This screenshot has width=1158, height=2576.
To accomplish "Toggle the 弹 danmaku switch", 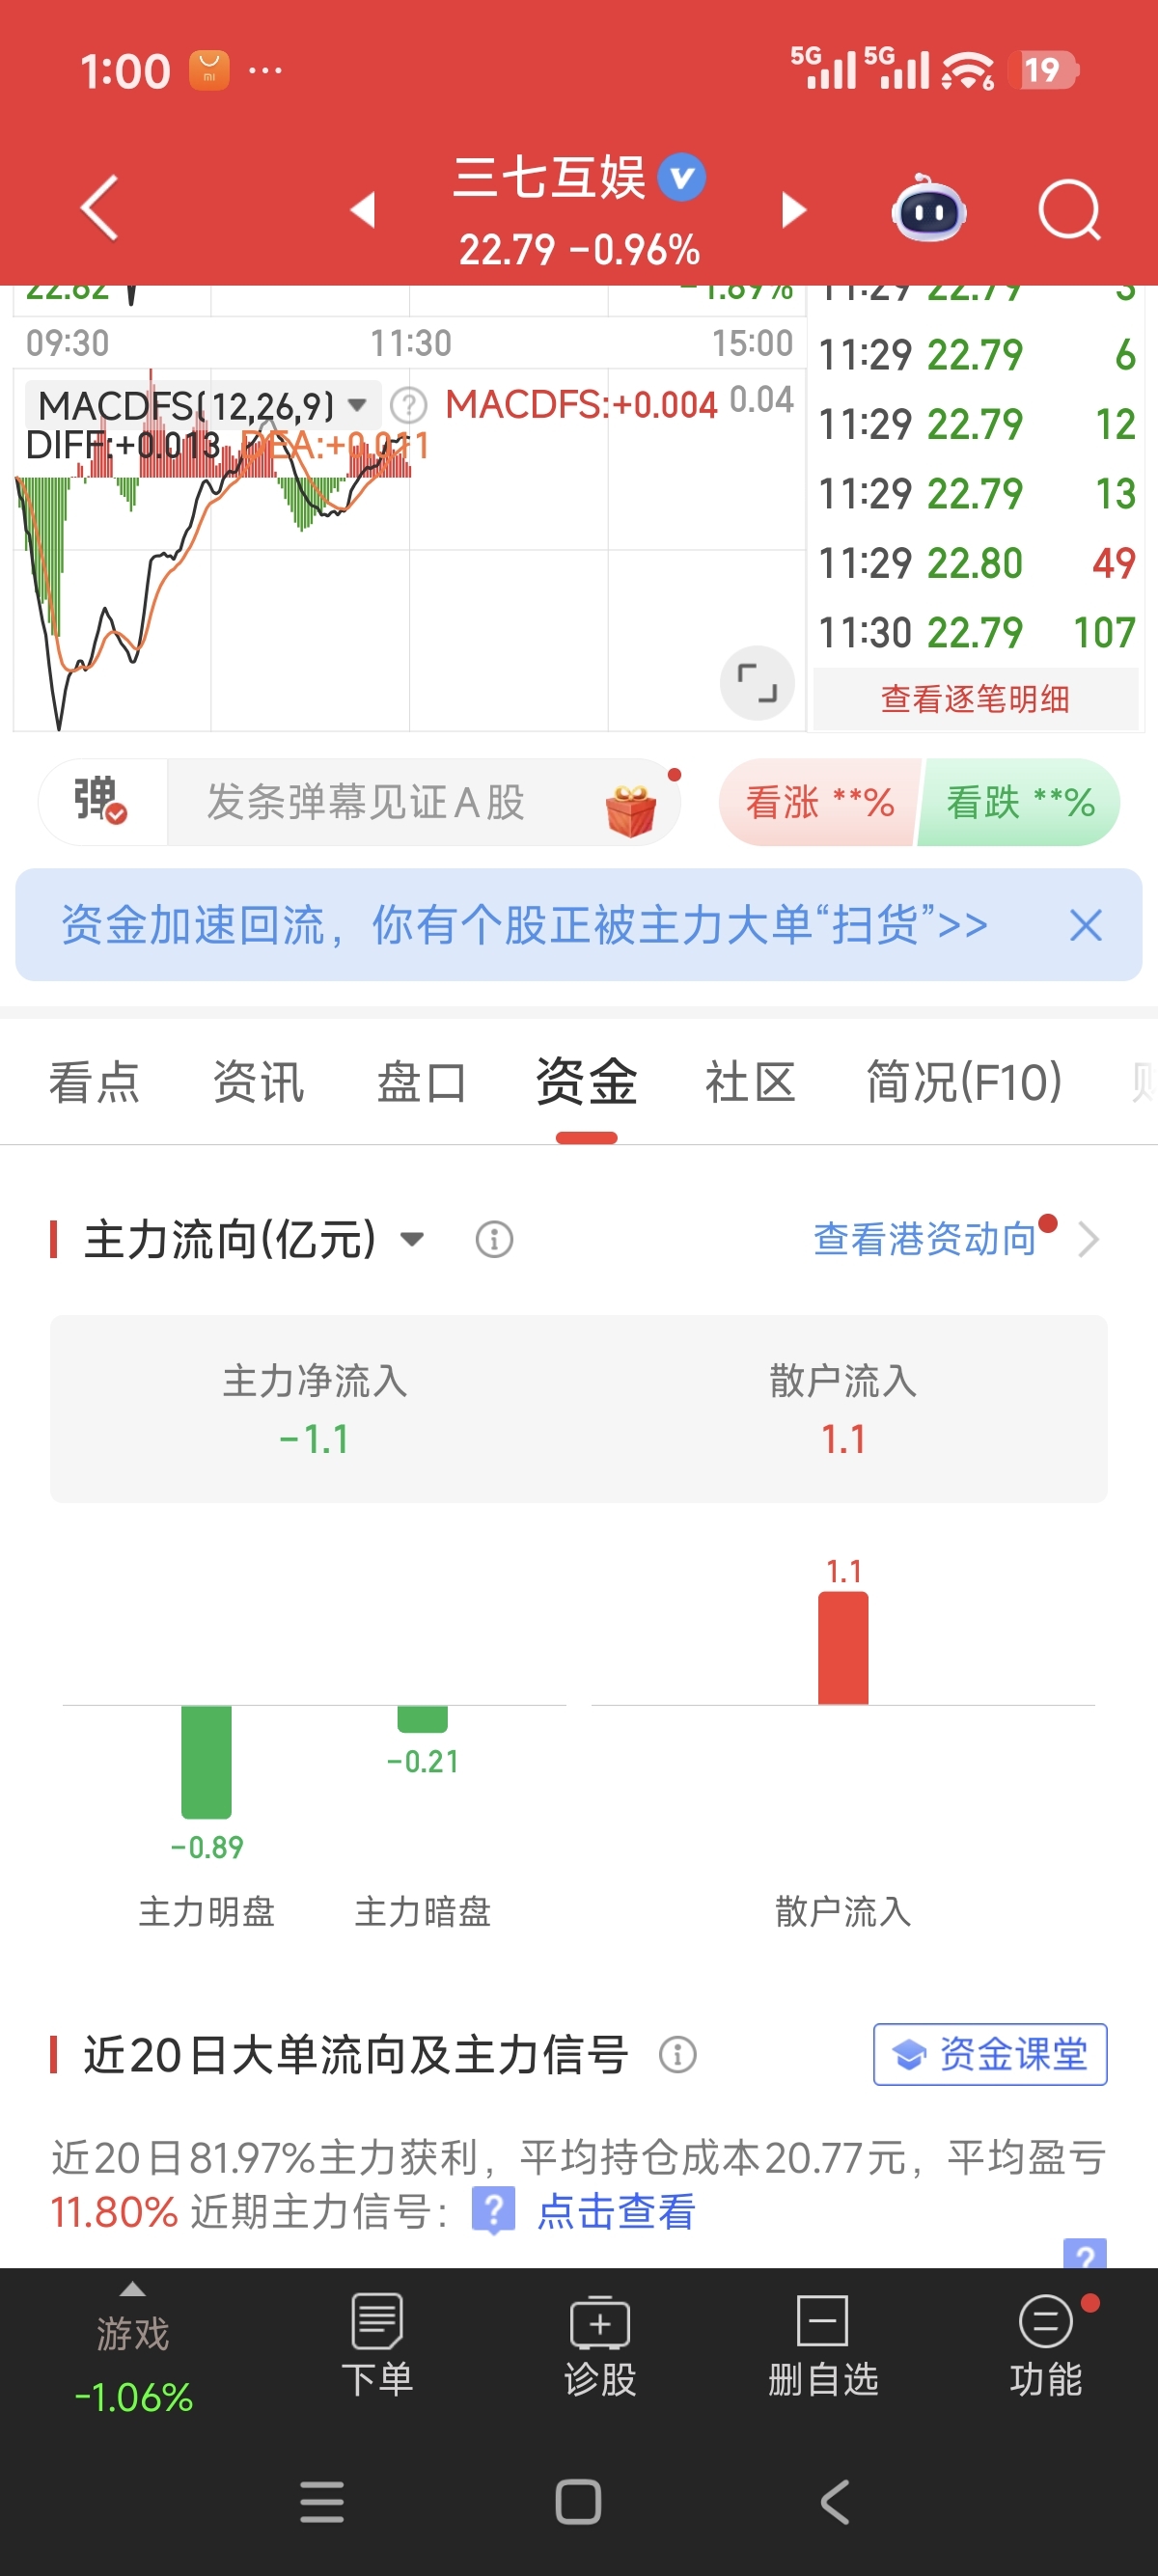I will click(x=101, y=801).
